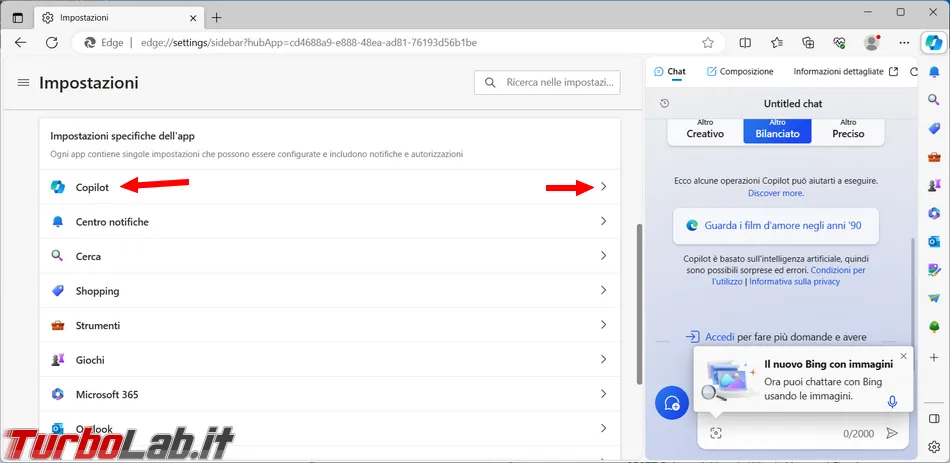The height and width of the screenshot is (463, 950).
Task: Send the message with the arrow icon
Action: [x=892, y=433]
